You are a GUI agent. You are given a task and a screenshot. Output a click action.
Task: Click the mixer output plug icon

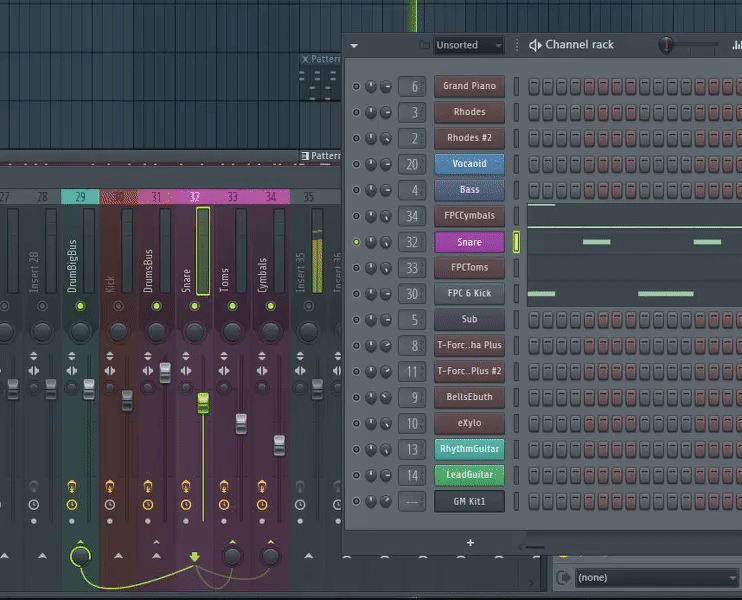click(x=564, y=578)
